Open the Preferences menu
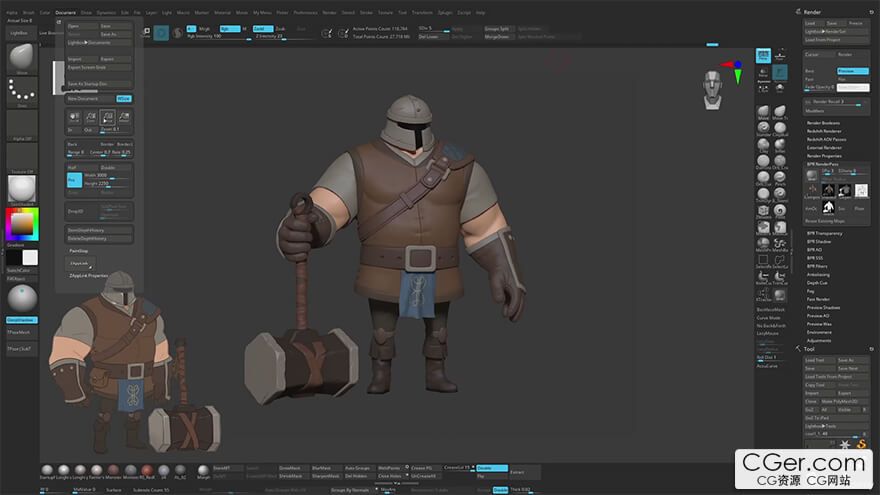 pos(304,12)
